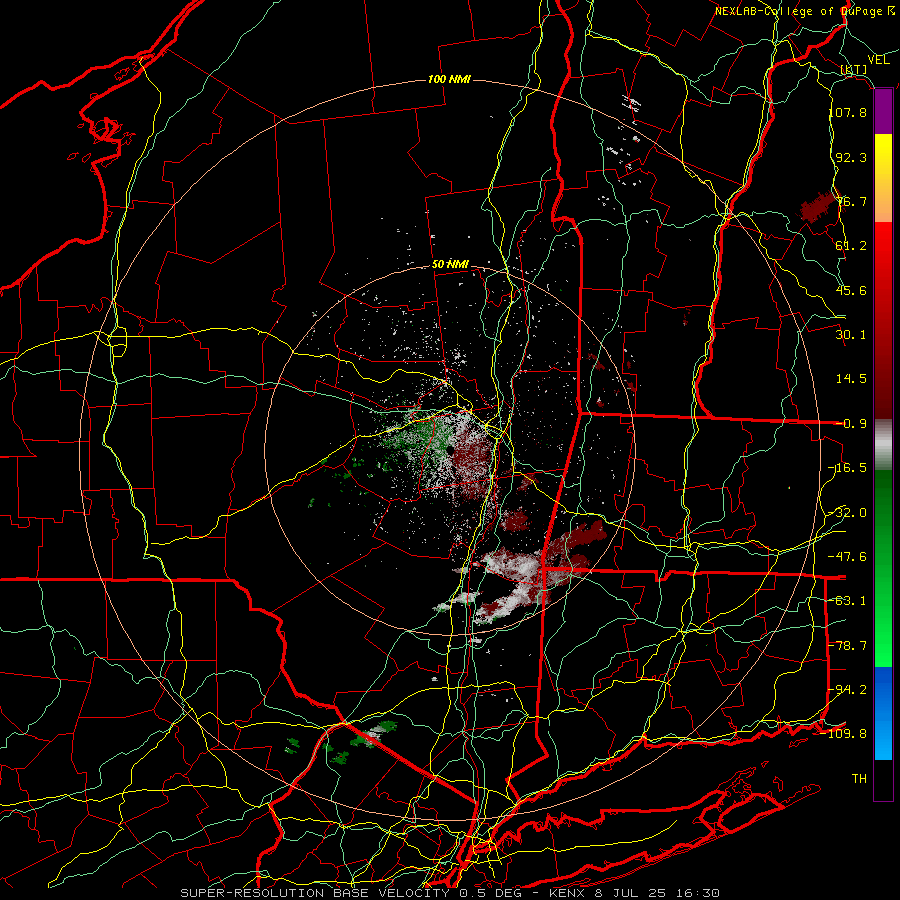Screen dimensions: 900x900
Task: Pick the red outbound segment of the color bar
Action: tap(883, 320)
